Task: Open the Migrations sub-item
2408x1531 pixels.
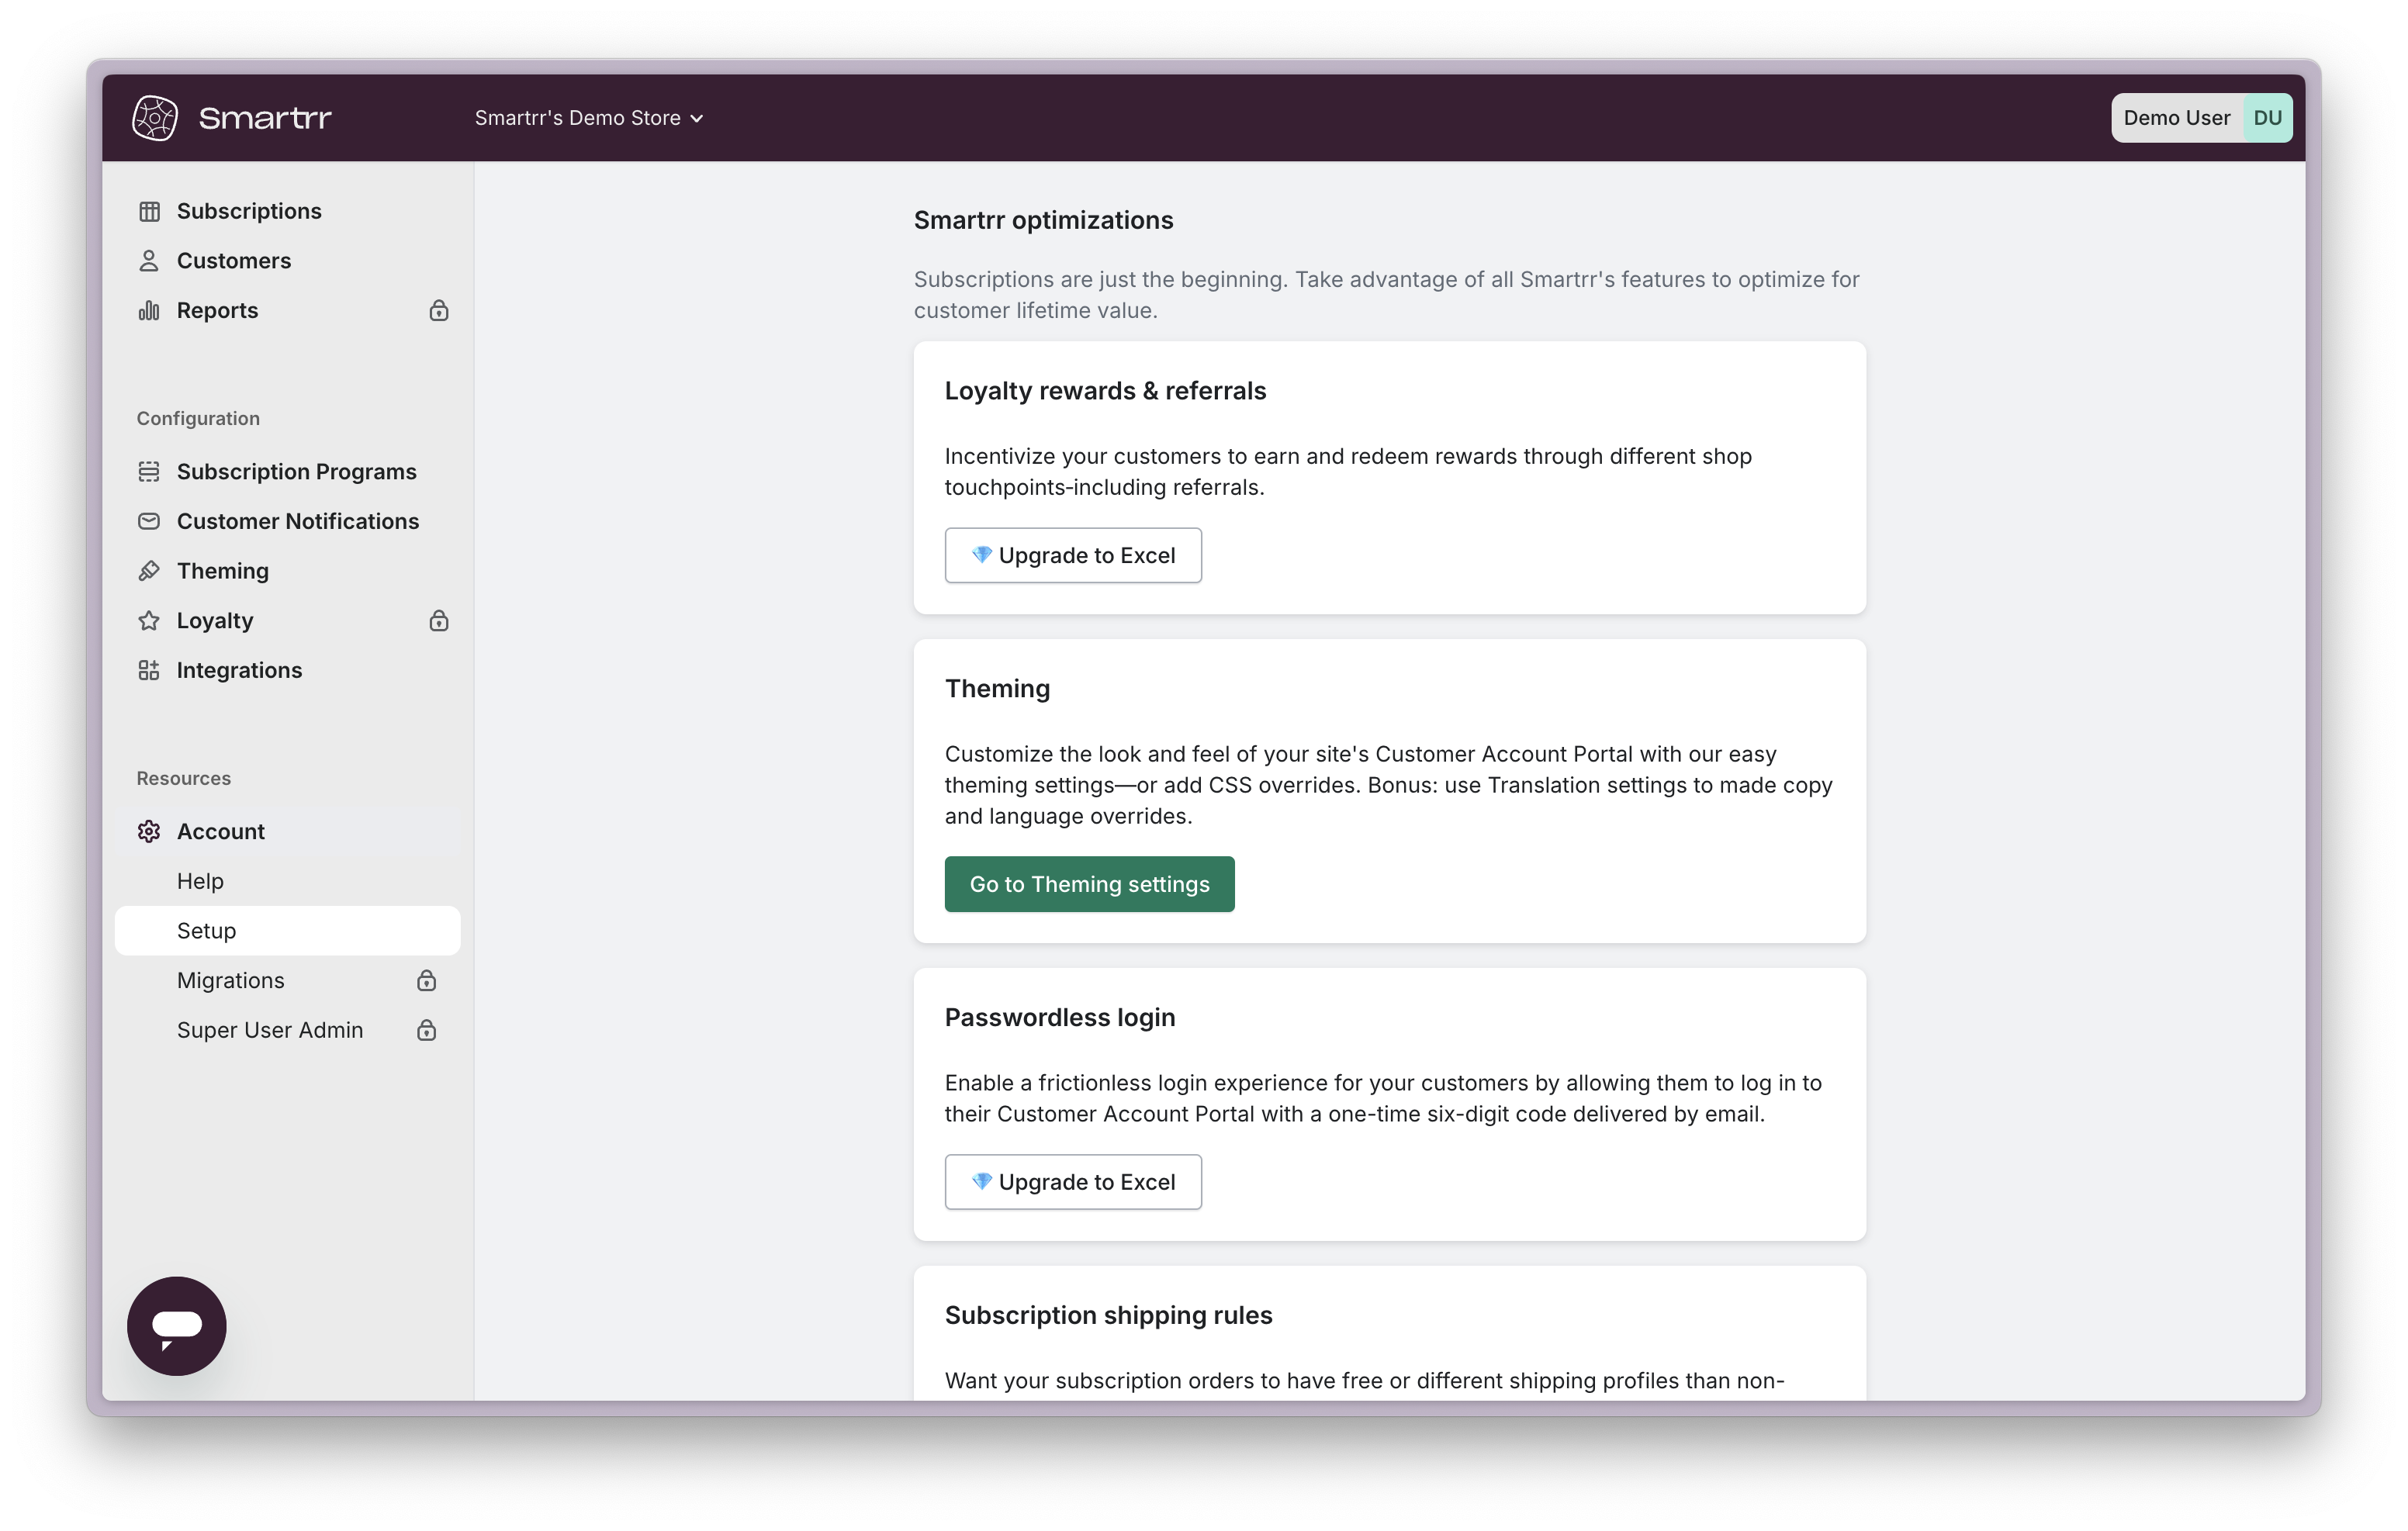Action: [x=288, y=980]
